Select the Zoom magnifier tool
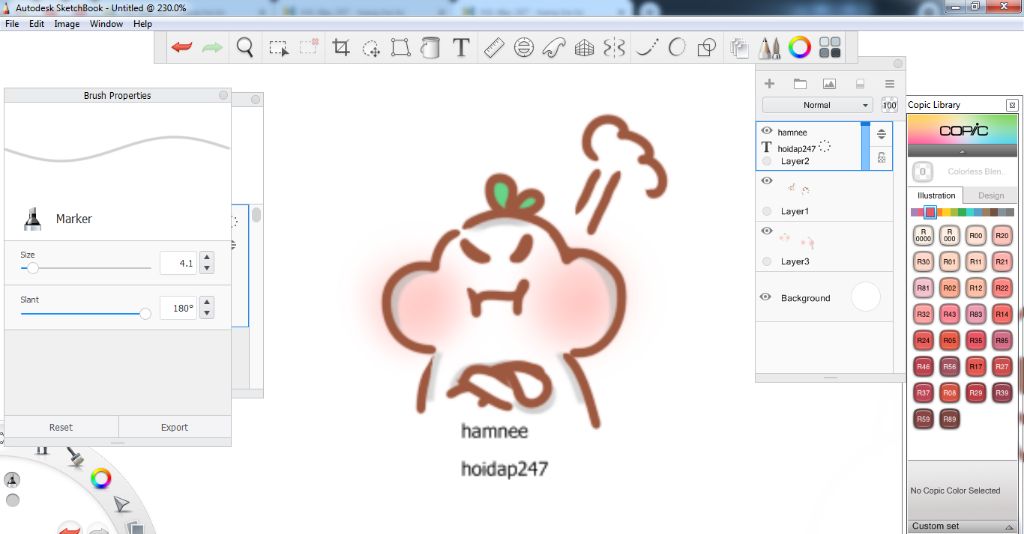1024x534 pixels. tap(245, 48)
